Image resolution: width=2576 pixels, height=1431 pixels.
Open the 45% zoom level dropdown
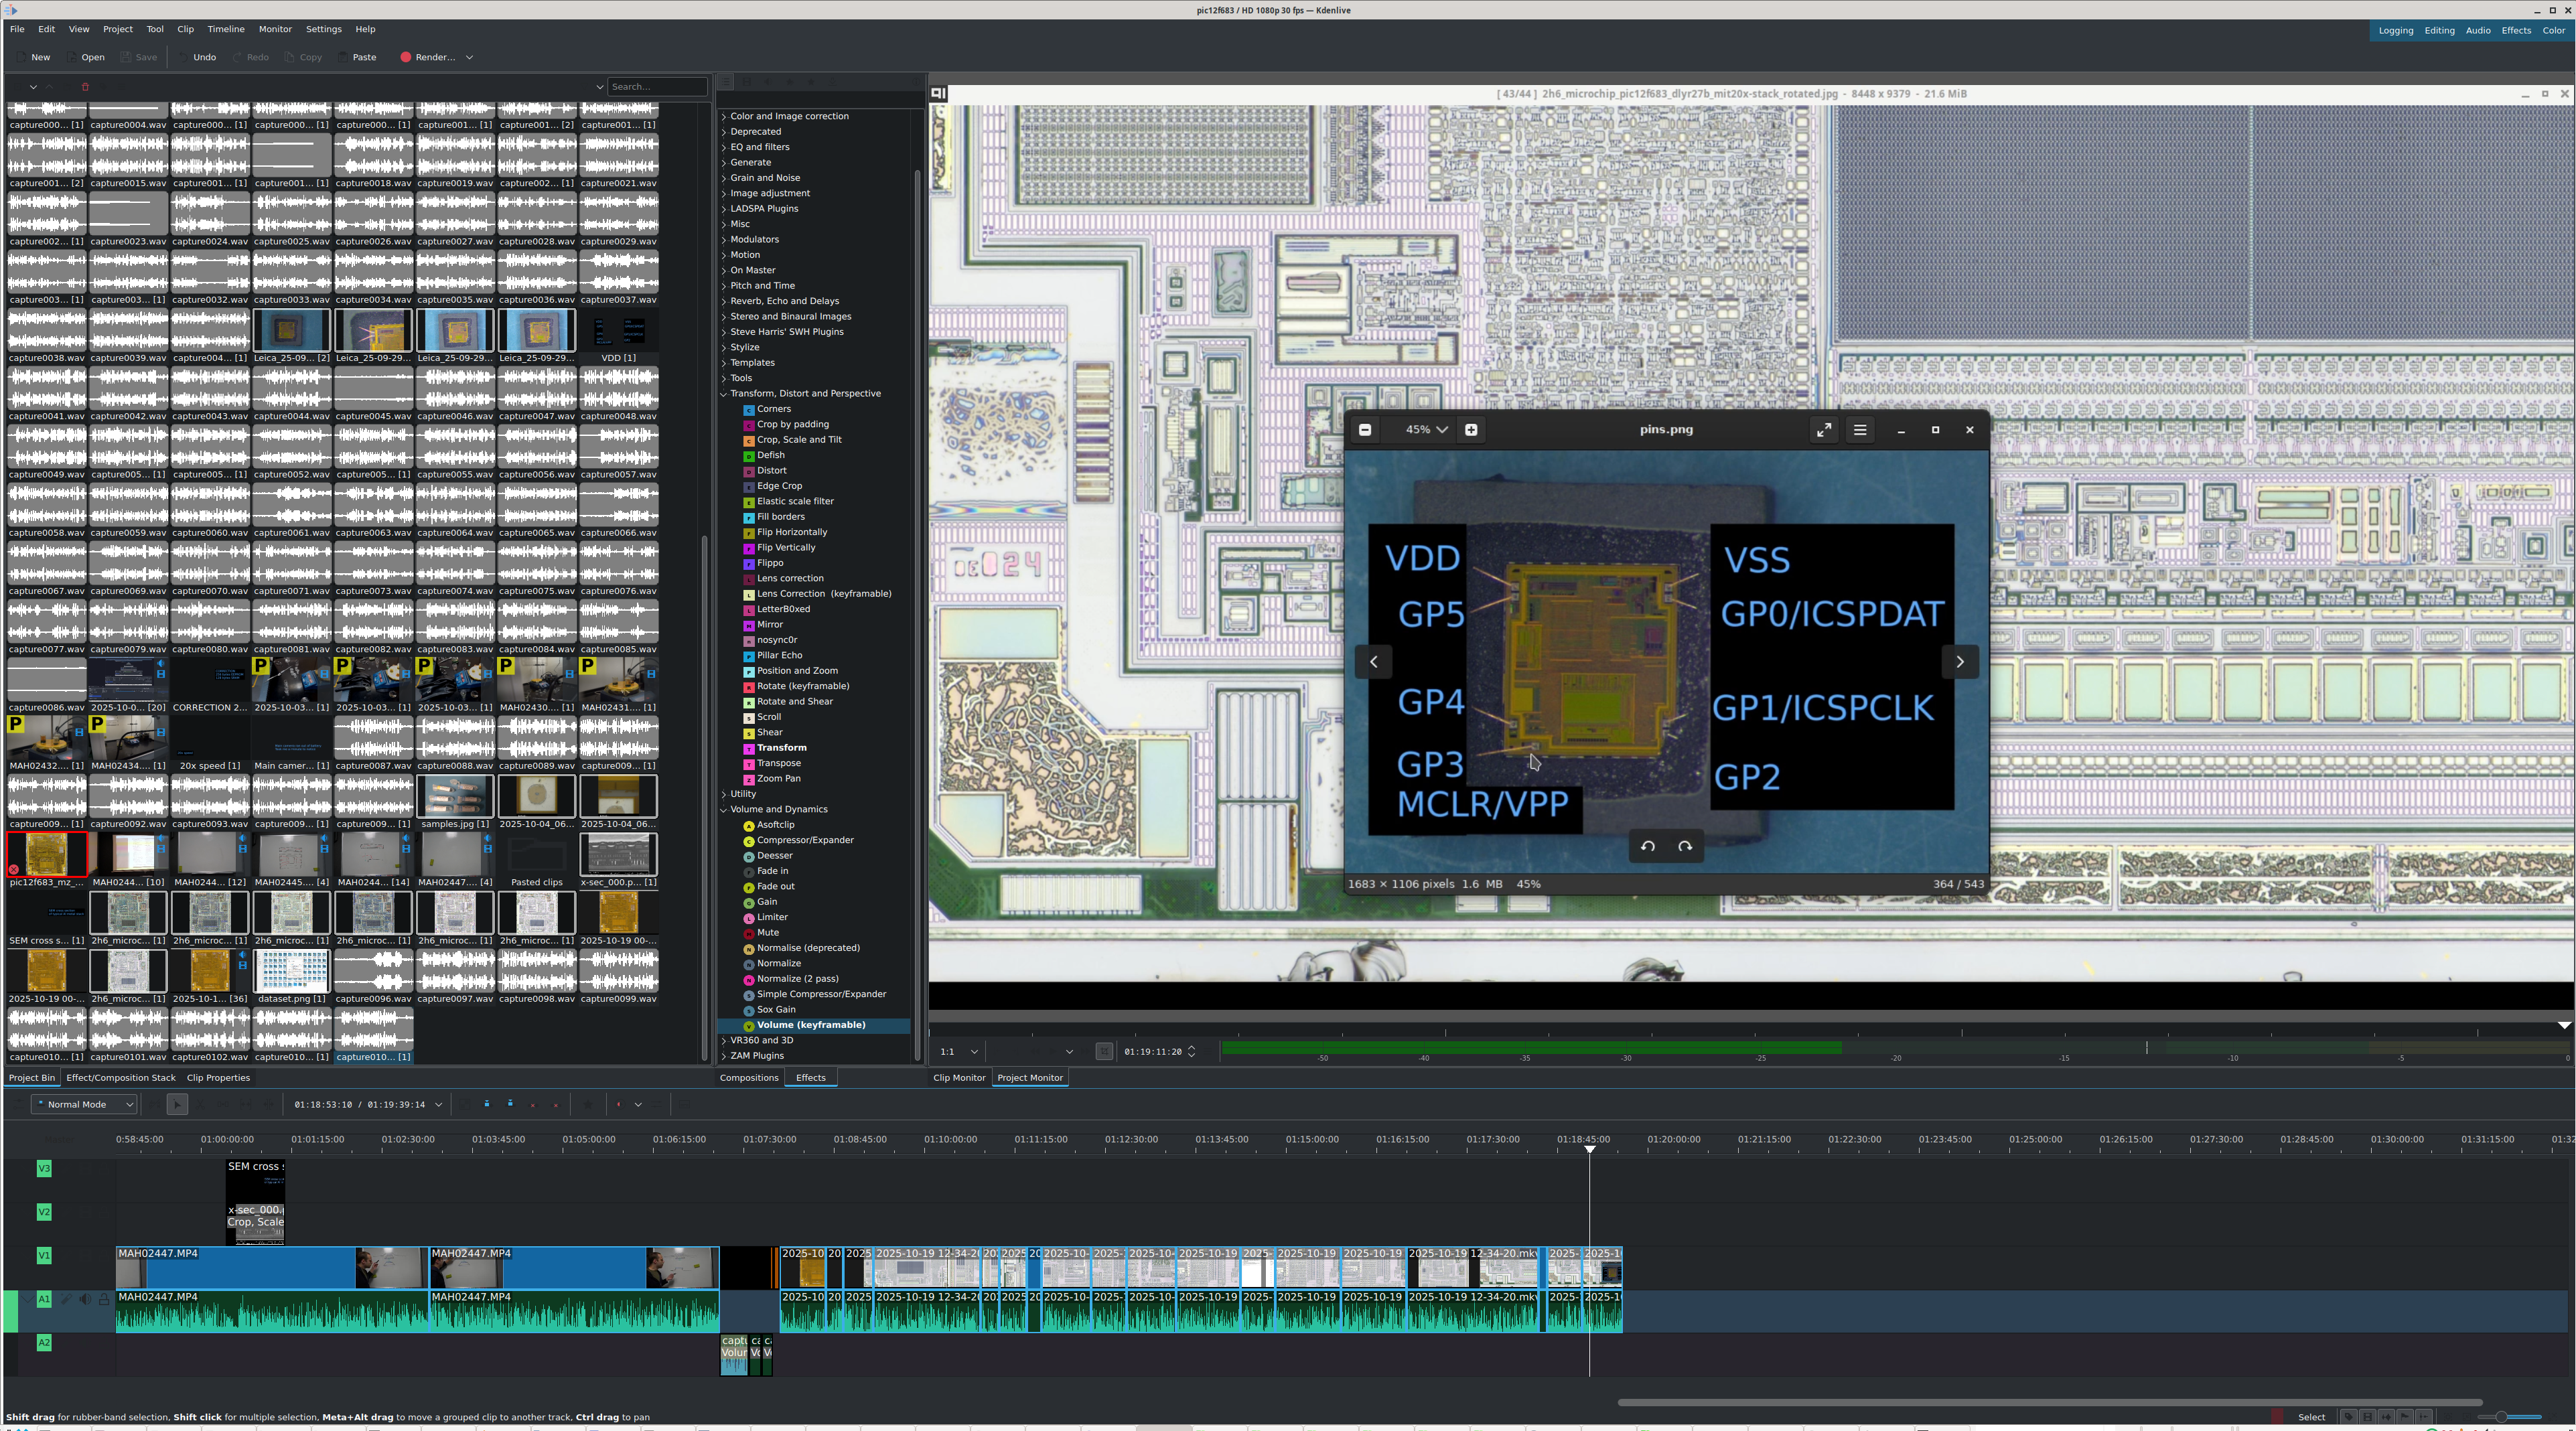(1427, 430)
